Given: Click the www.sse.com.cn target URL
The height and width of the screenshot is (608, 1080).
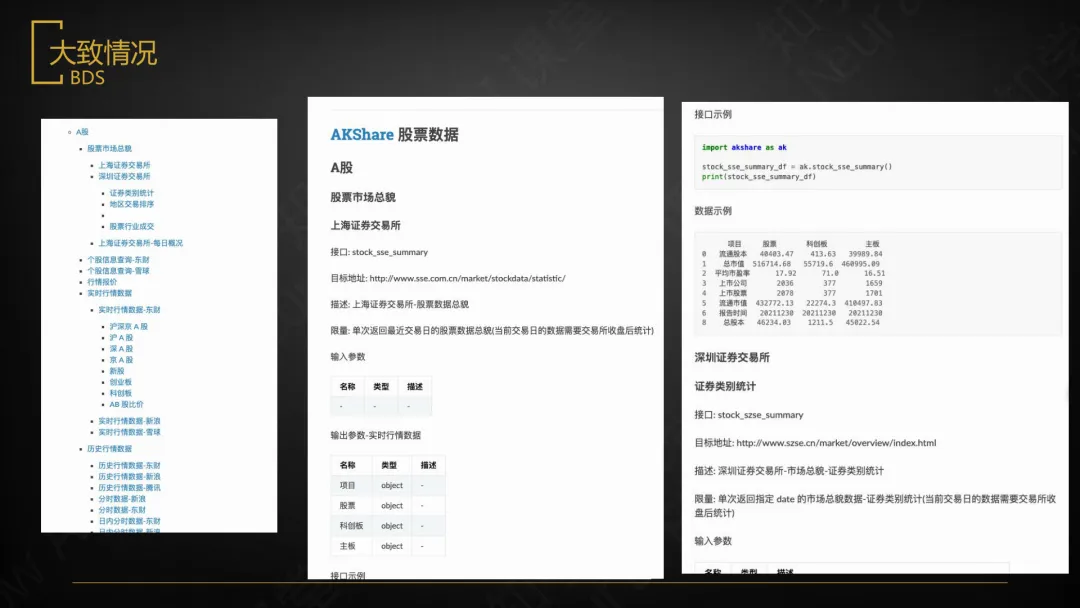Looking at the screenshot, I should click(467, 278).
